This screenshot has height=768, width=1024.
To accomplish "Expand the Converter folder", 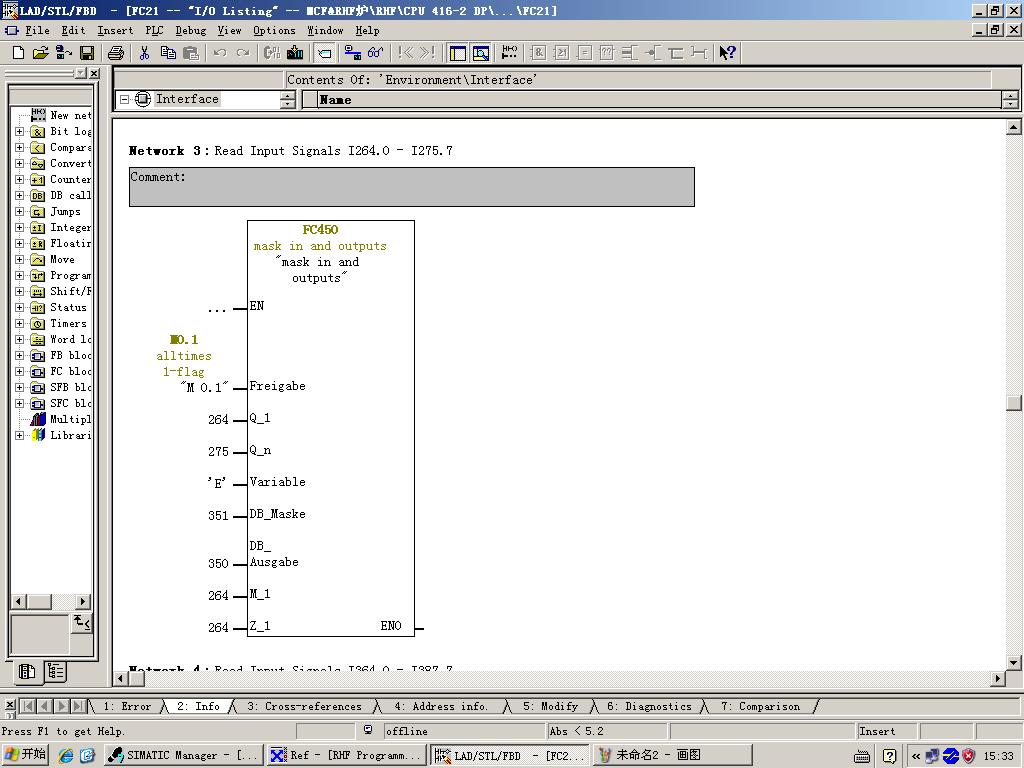I will click(x=20, y=163).
